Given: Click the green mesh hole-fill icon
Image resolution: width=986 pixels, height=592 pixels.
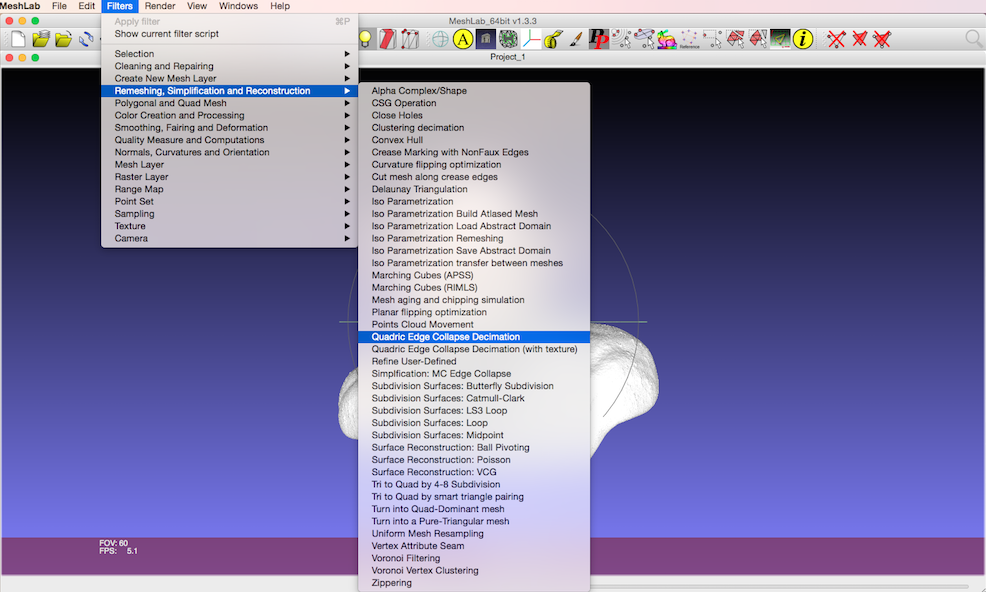Looking at the screenshot, I should tap(508, 39).
